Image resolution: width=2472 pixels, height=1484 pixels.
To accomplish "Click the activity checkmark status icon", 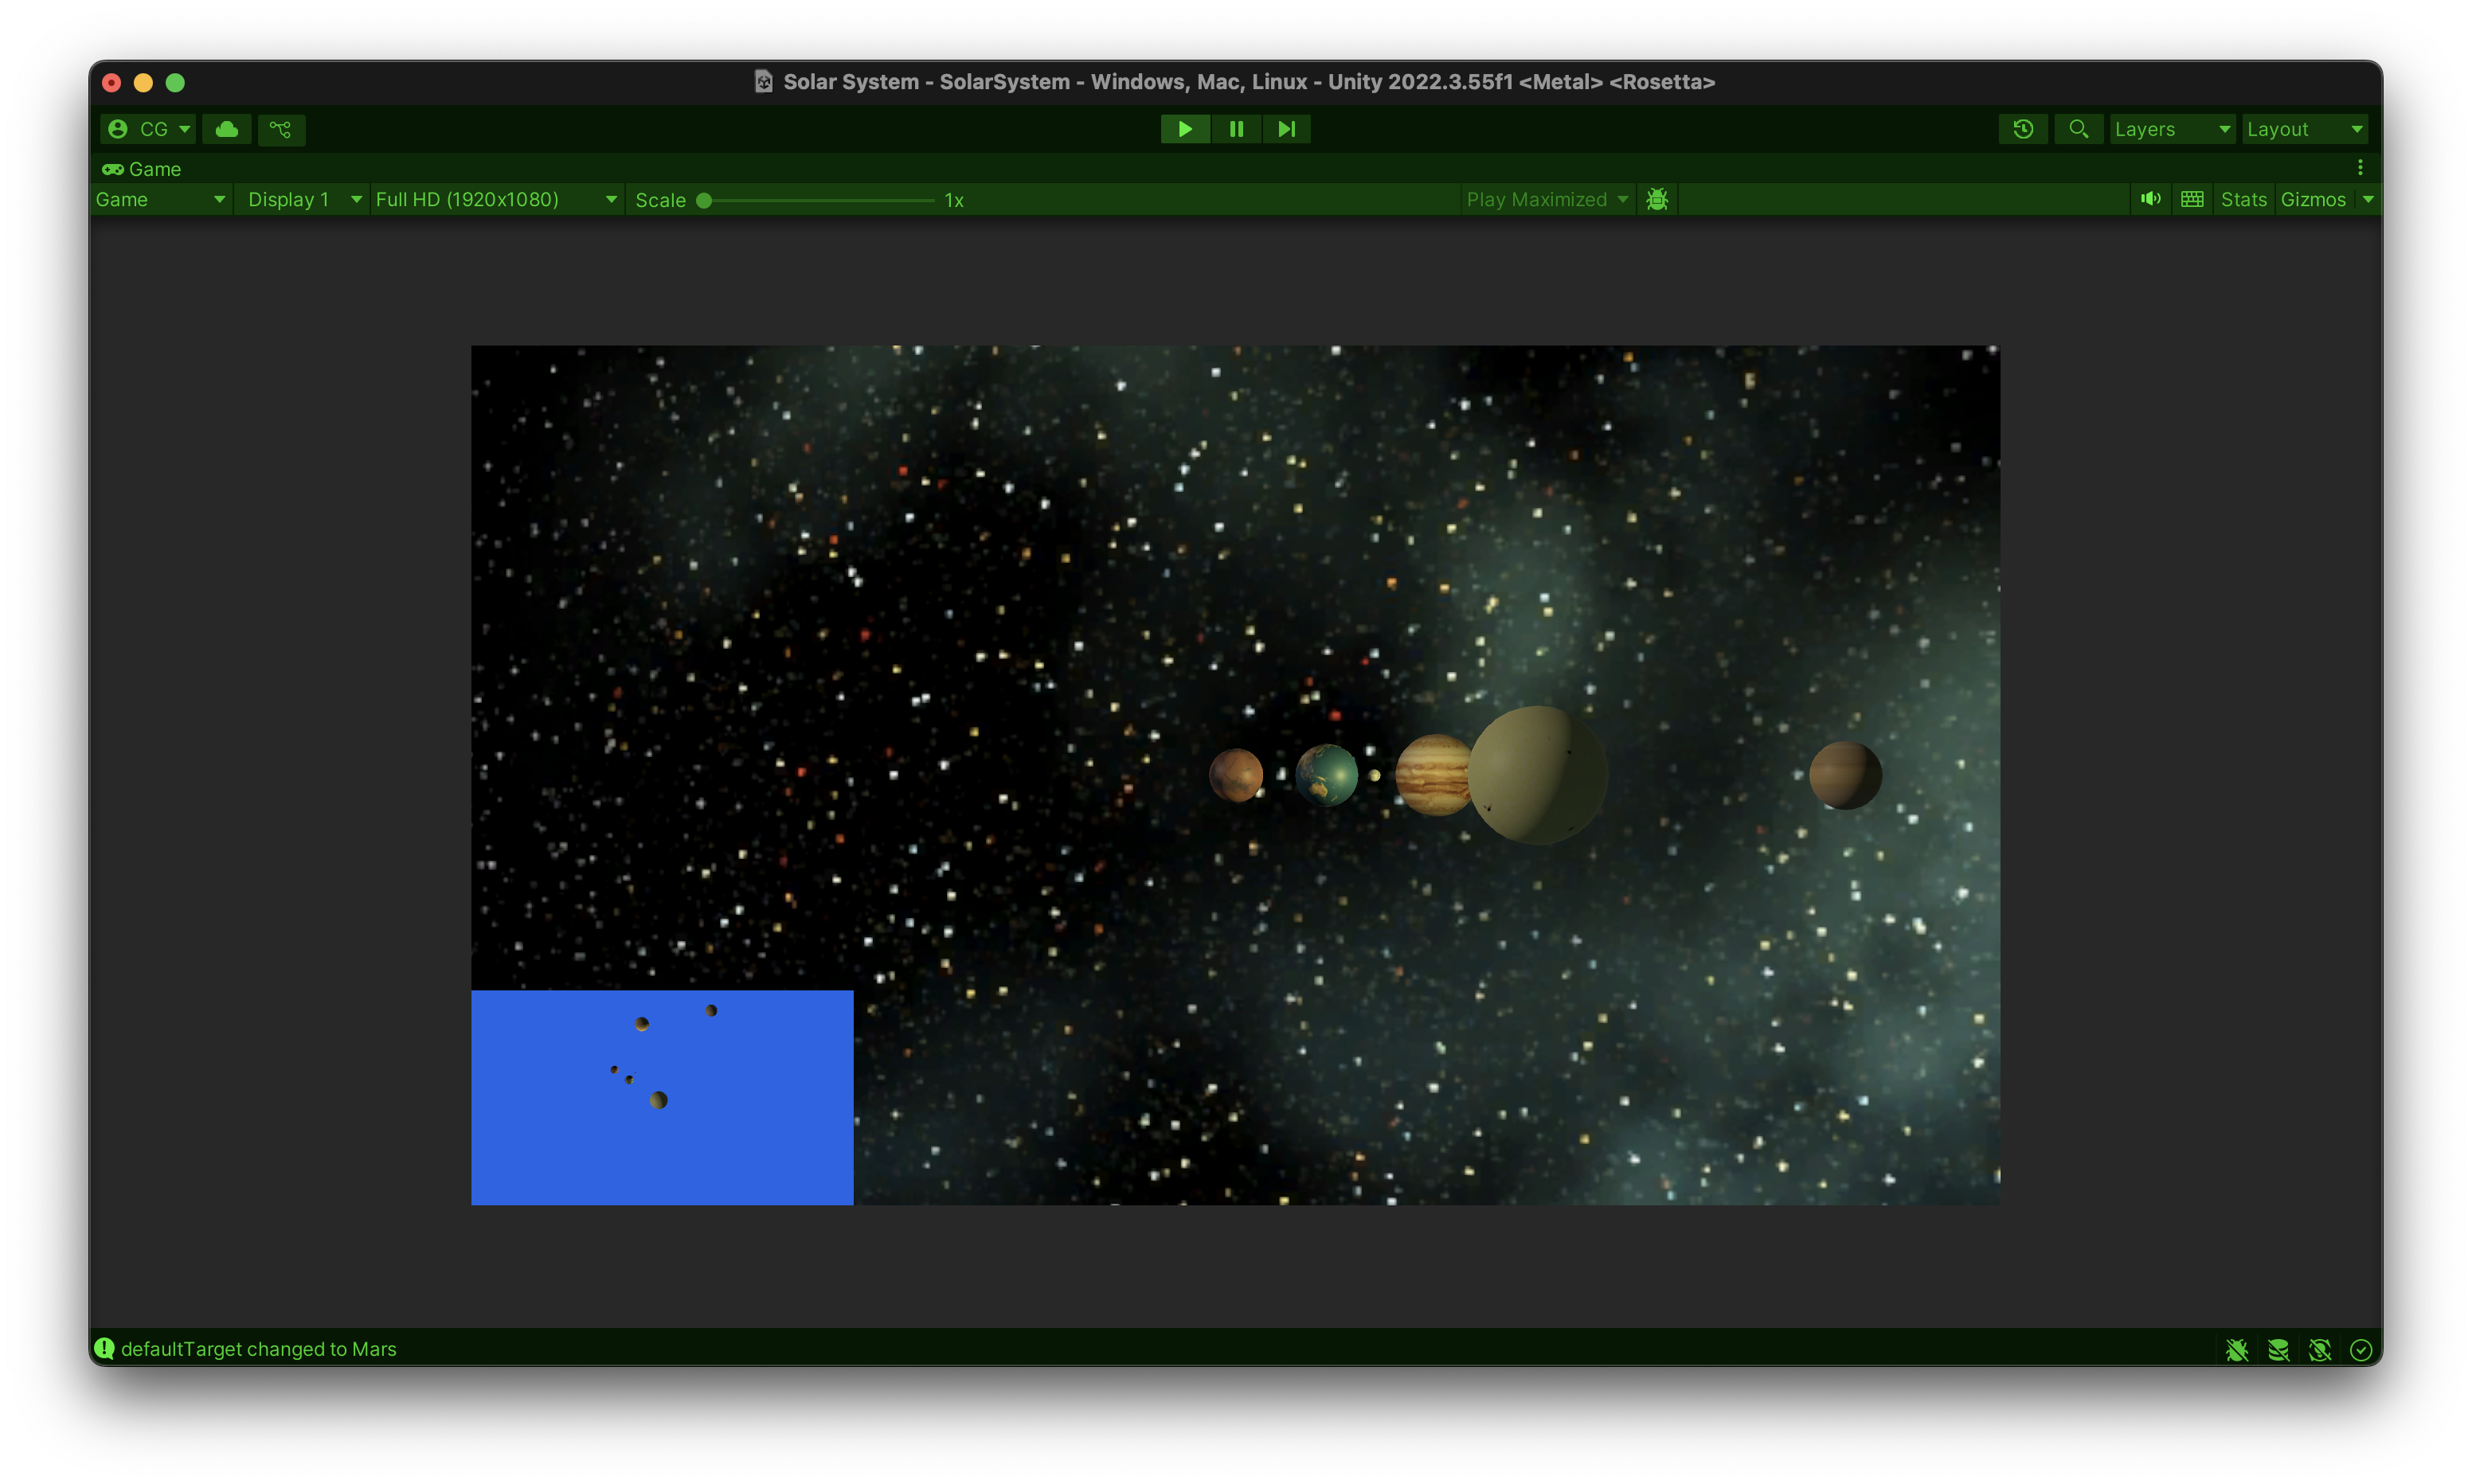I will pyautogui.click(x=2361, y=1350).
